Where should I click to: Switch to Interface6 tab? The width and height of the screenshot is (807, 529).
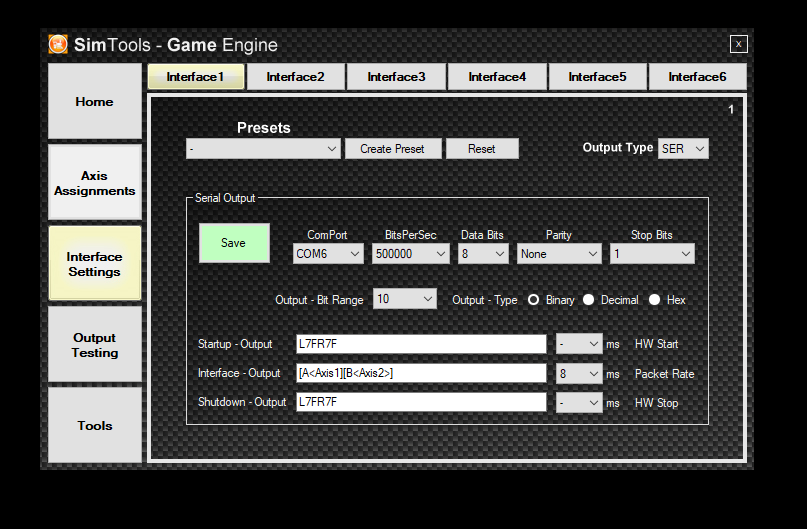pos(697,77)
